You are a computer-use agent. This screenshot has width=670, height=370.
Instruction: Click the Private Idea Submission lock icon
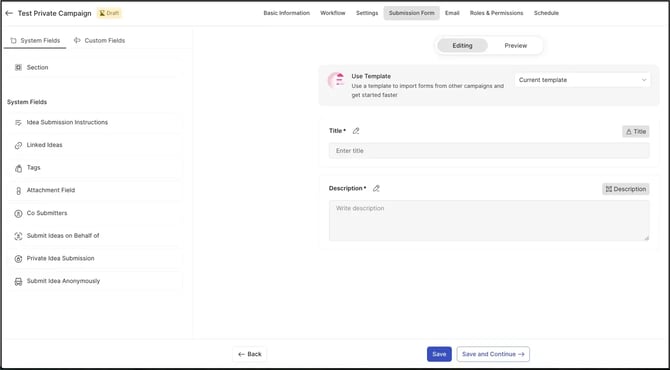coord(18,258)
